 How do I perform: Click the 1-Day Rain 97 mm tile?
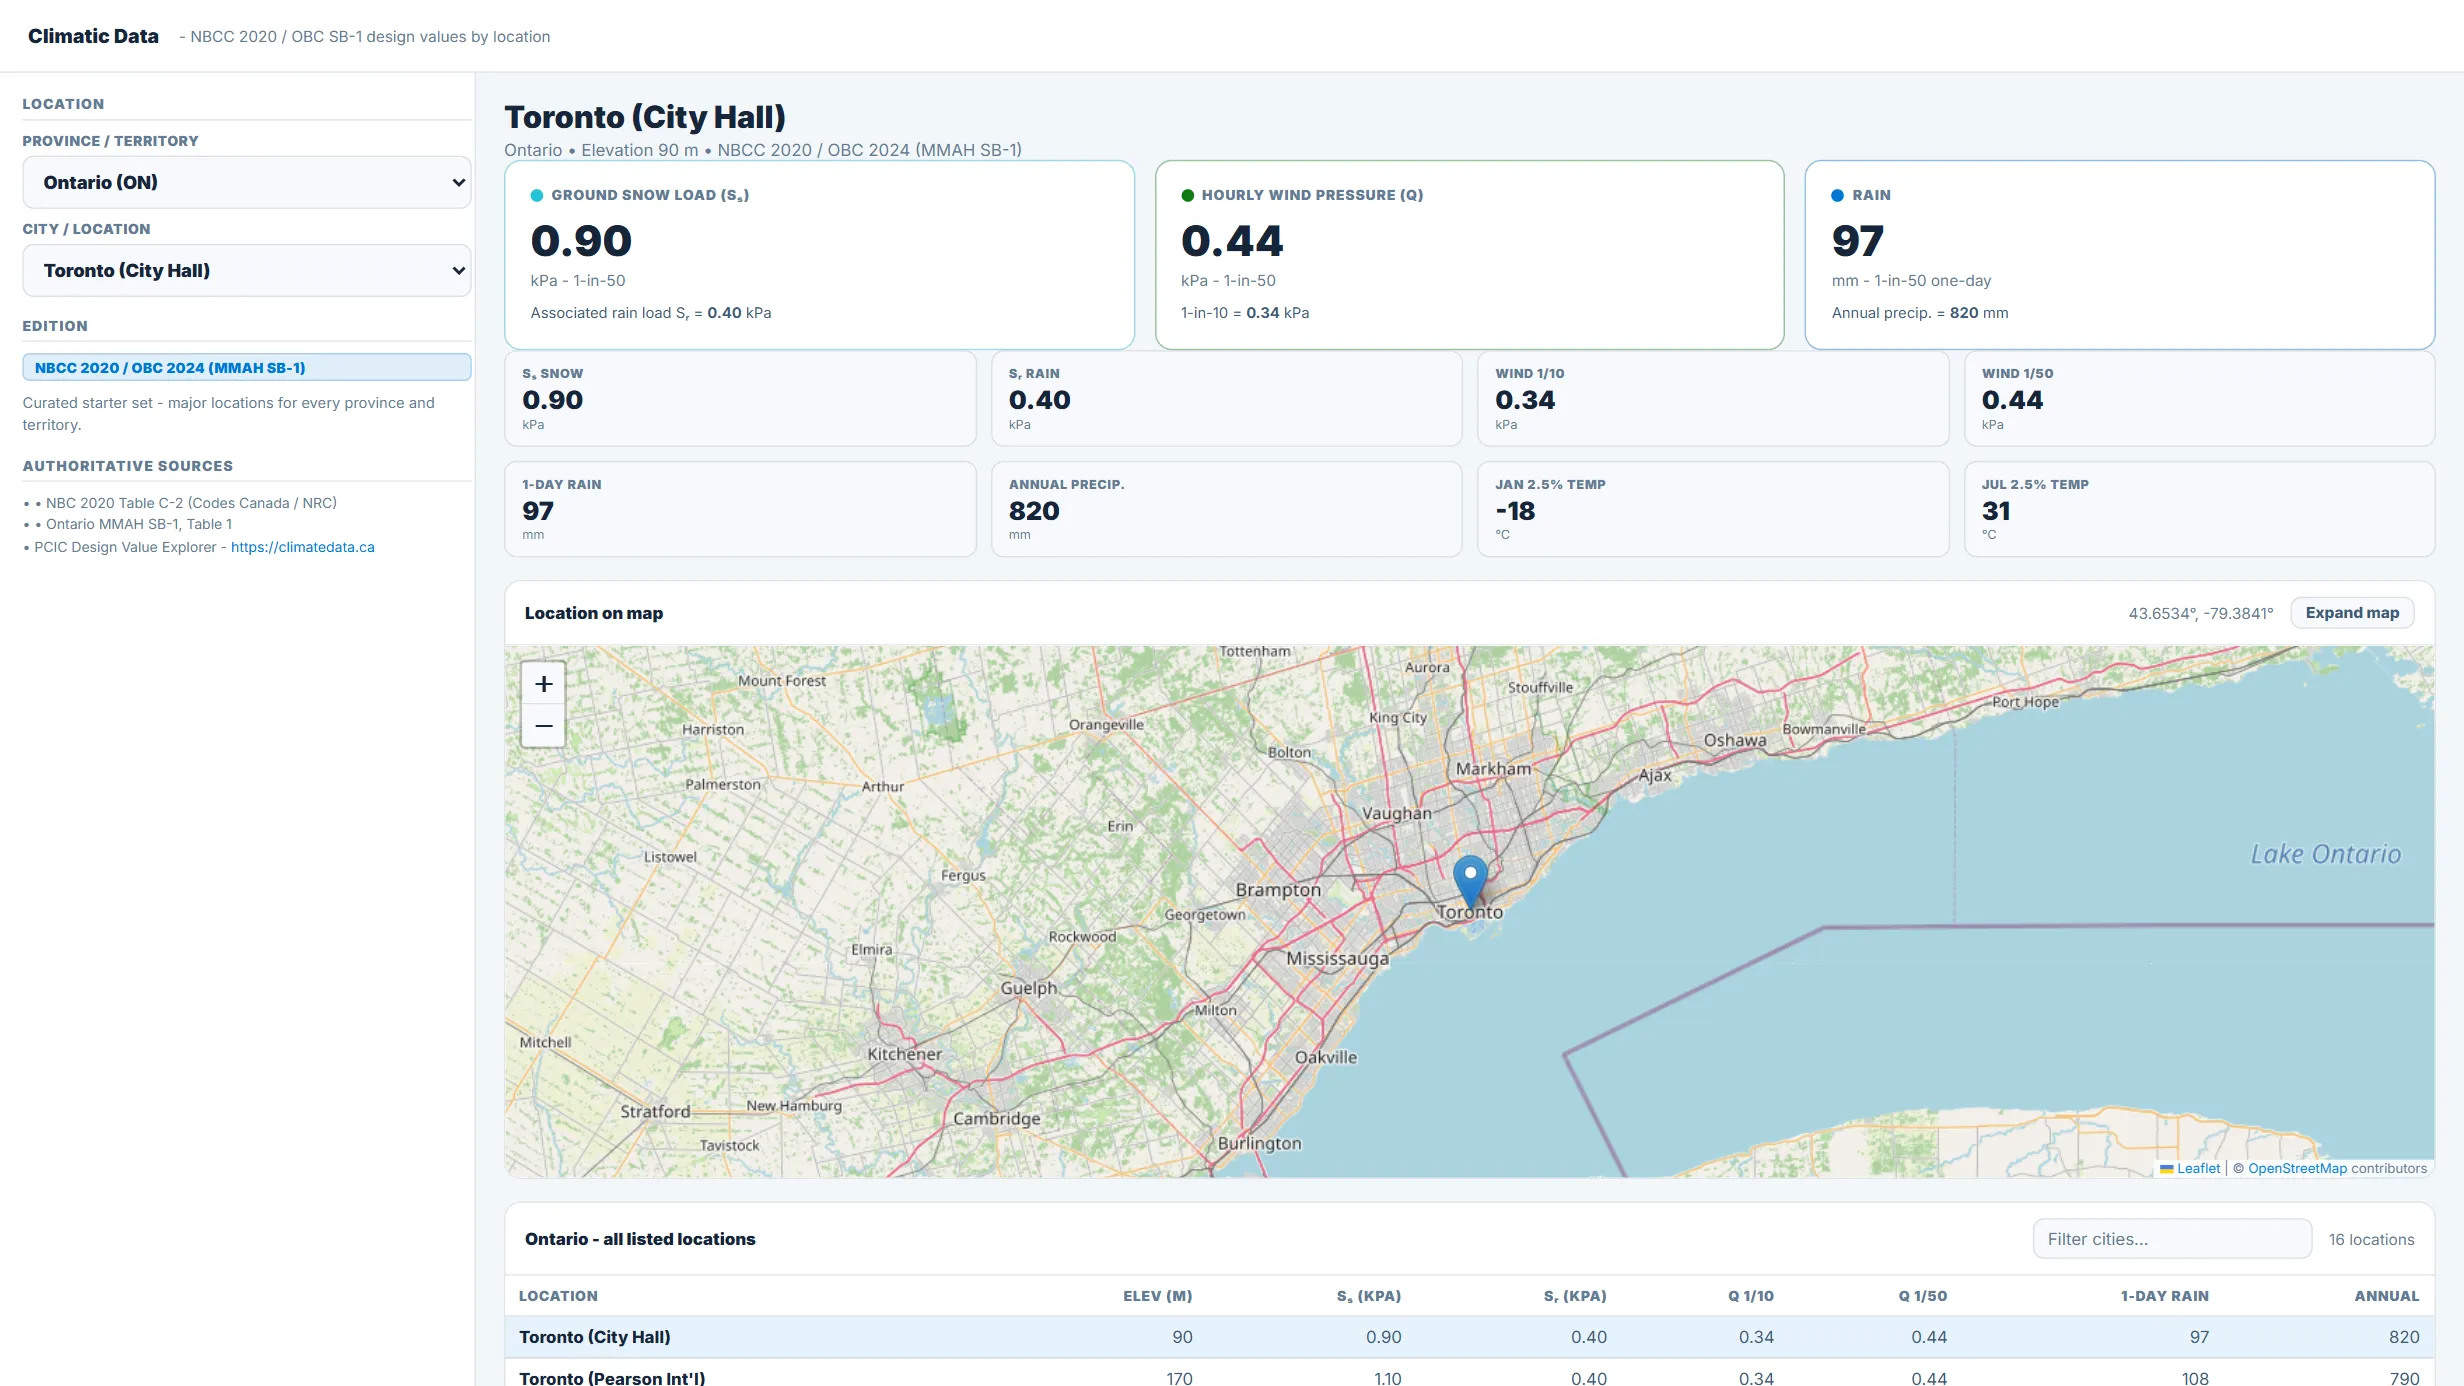click(740, 509)
